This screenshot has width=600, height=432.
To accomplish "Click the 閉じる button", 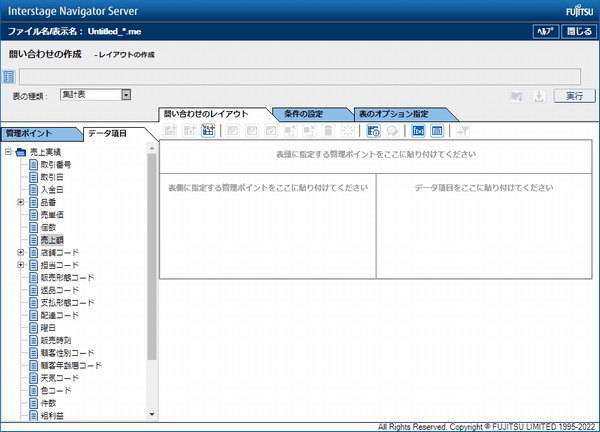I will tap(579, 31).
